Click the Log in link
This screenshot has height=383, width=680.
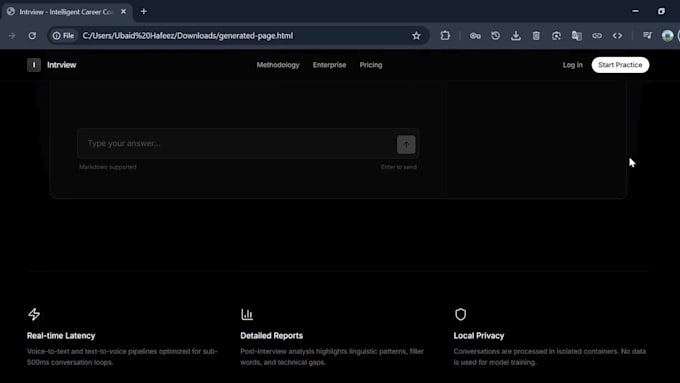(572, 65)
